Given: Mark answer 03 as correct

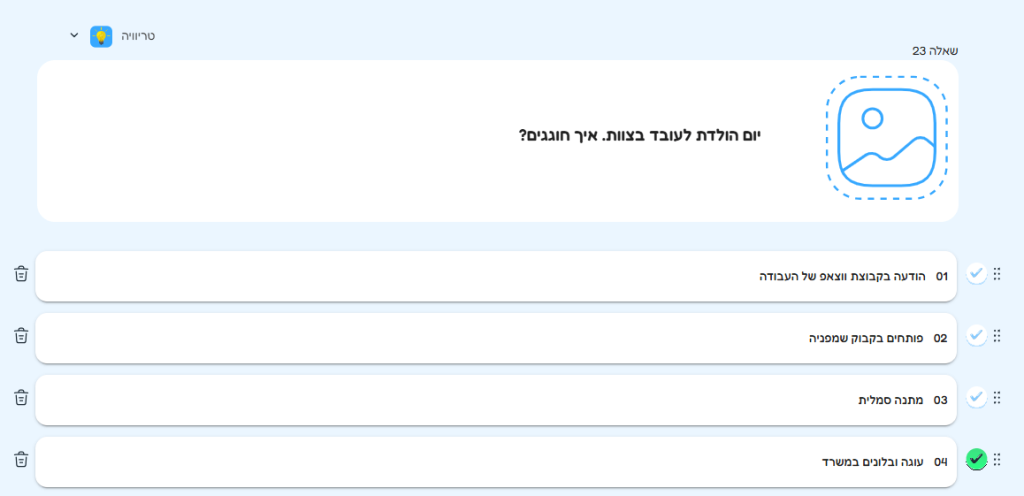Looking at the screenshot, I should [x=976, y=398].
